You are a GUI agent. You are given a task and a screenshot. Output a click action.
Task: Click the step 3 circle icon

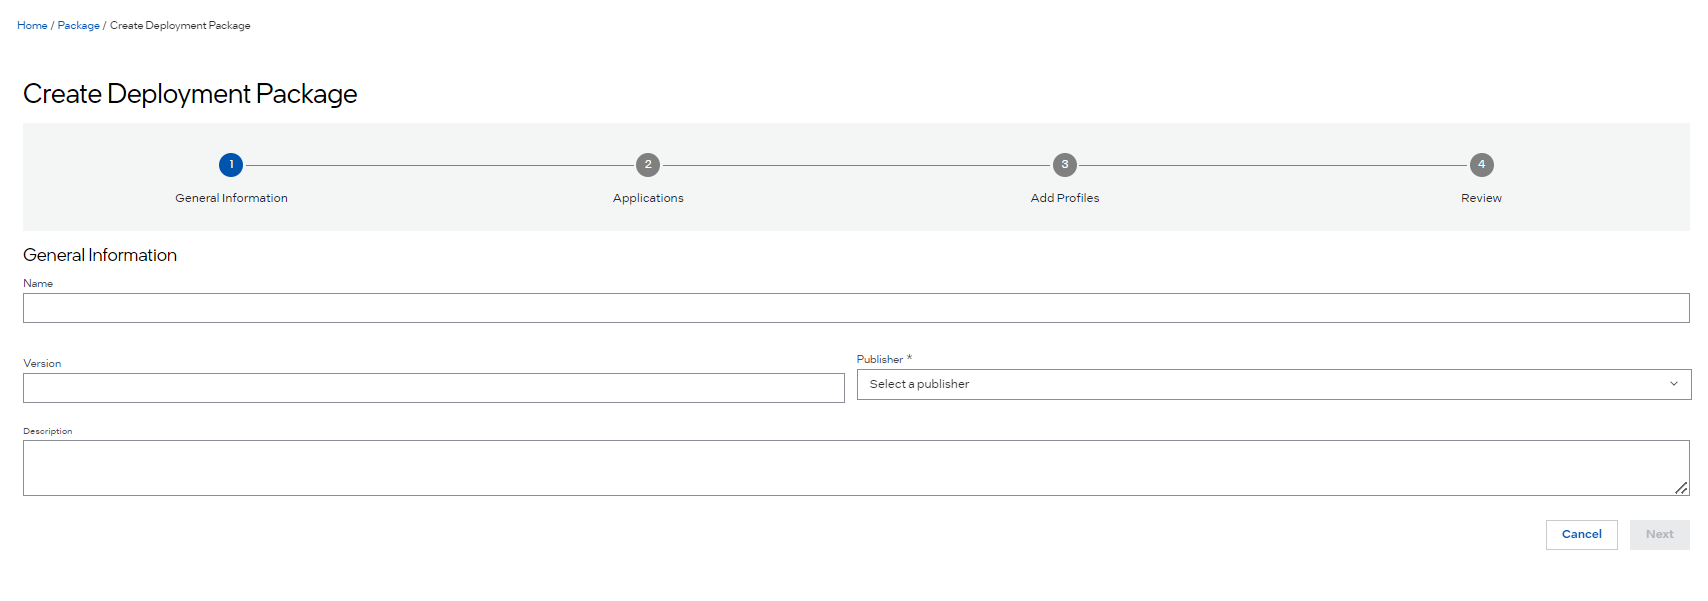tap(1065, 165)
